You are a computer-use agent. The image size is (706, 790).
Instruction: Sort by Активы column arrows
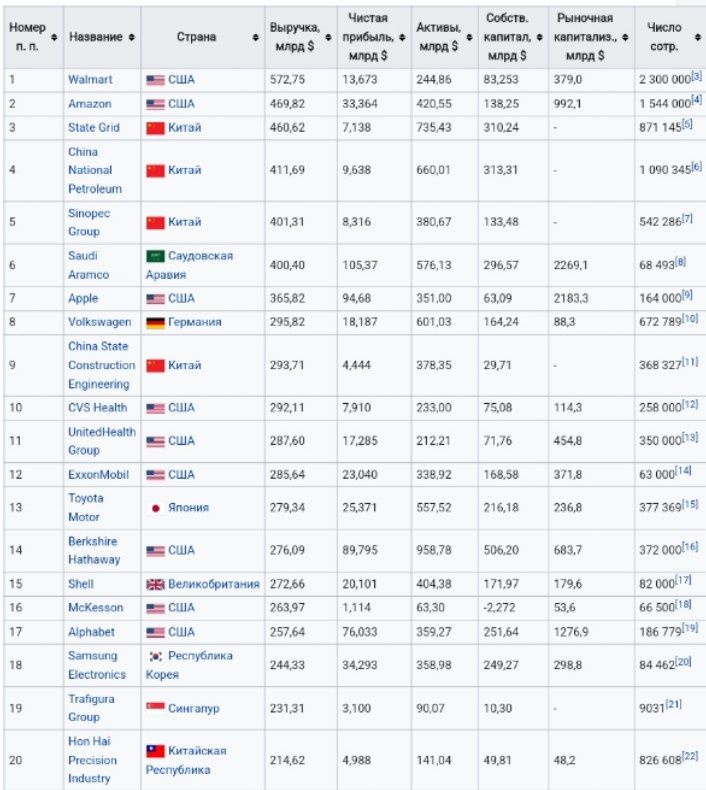click(x=469, y=37)
